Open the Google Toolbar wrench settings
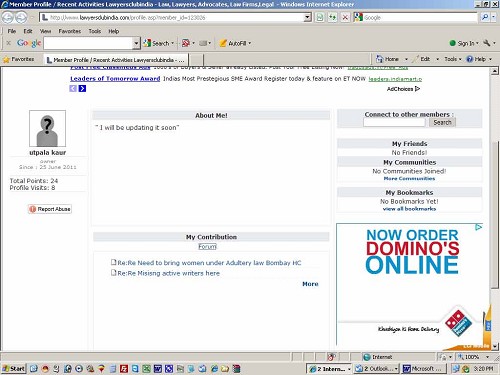500x375 pixels. coord(487,43)
